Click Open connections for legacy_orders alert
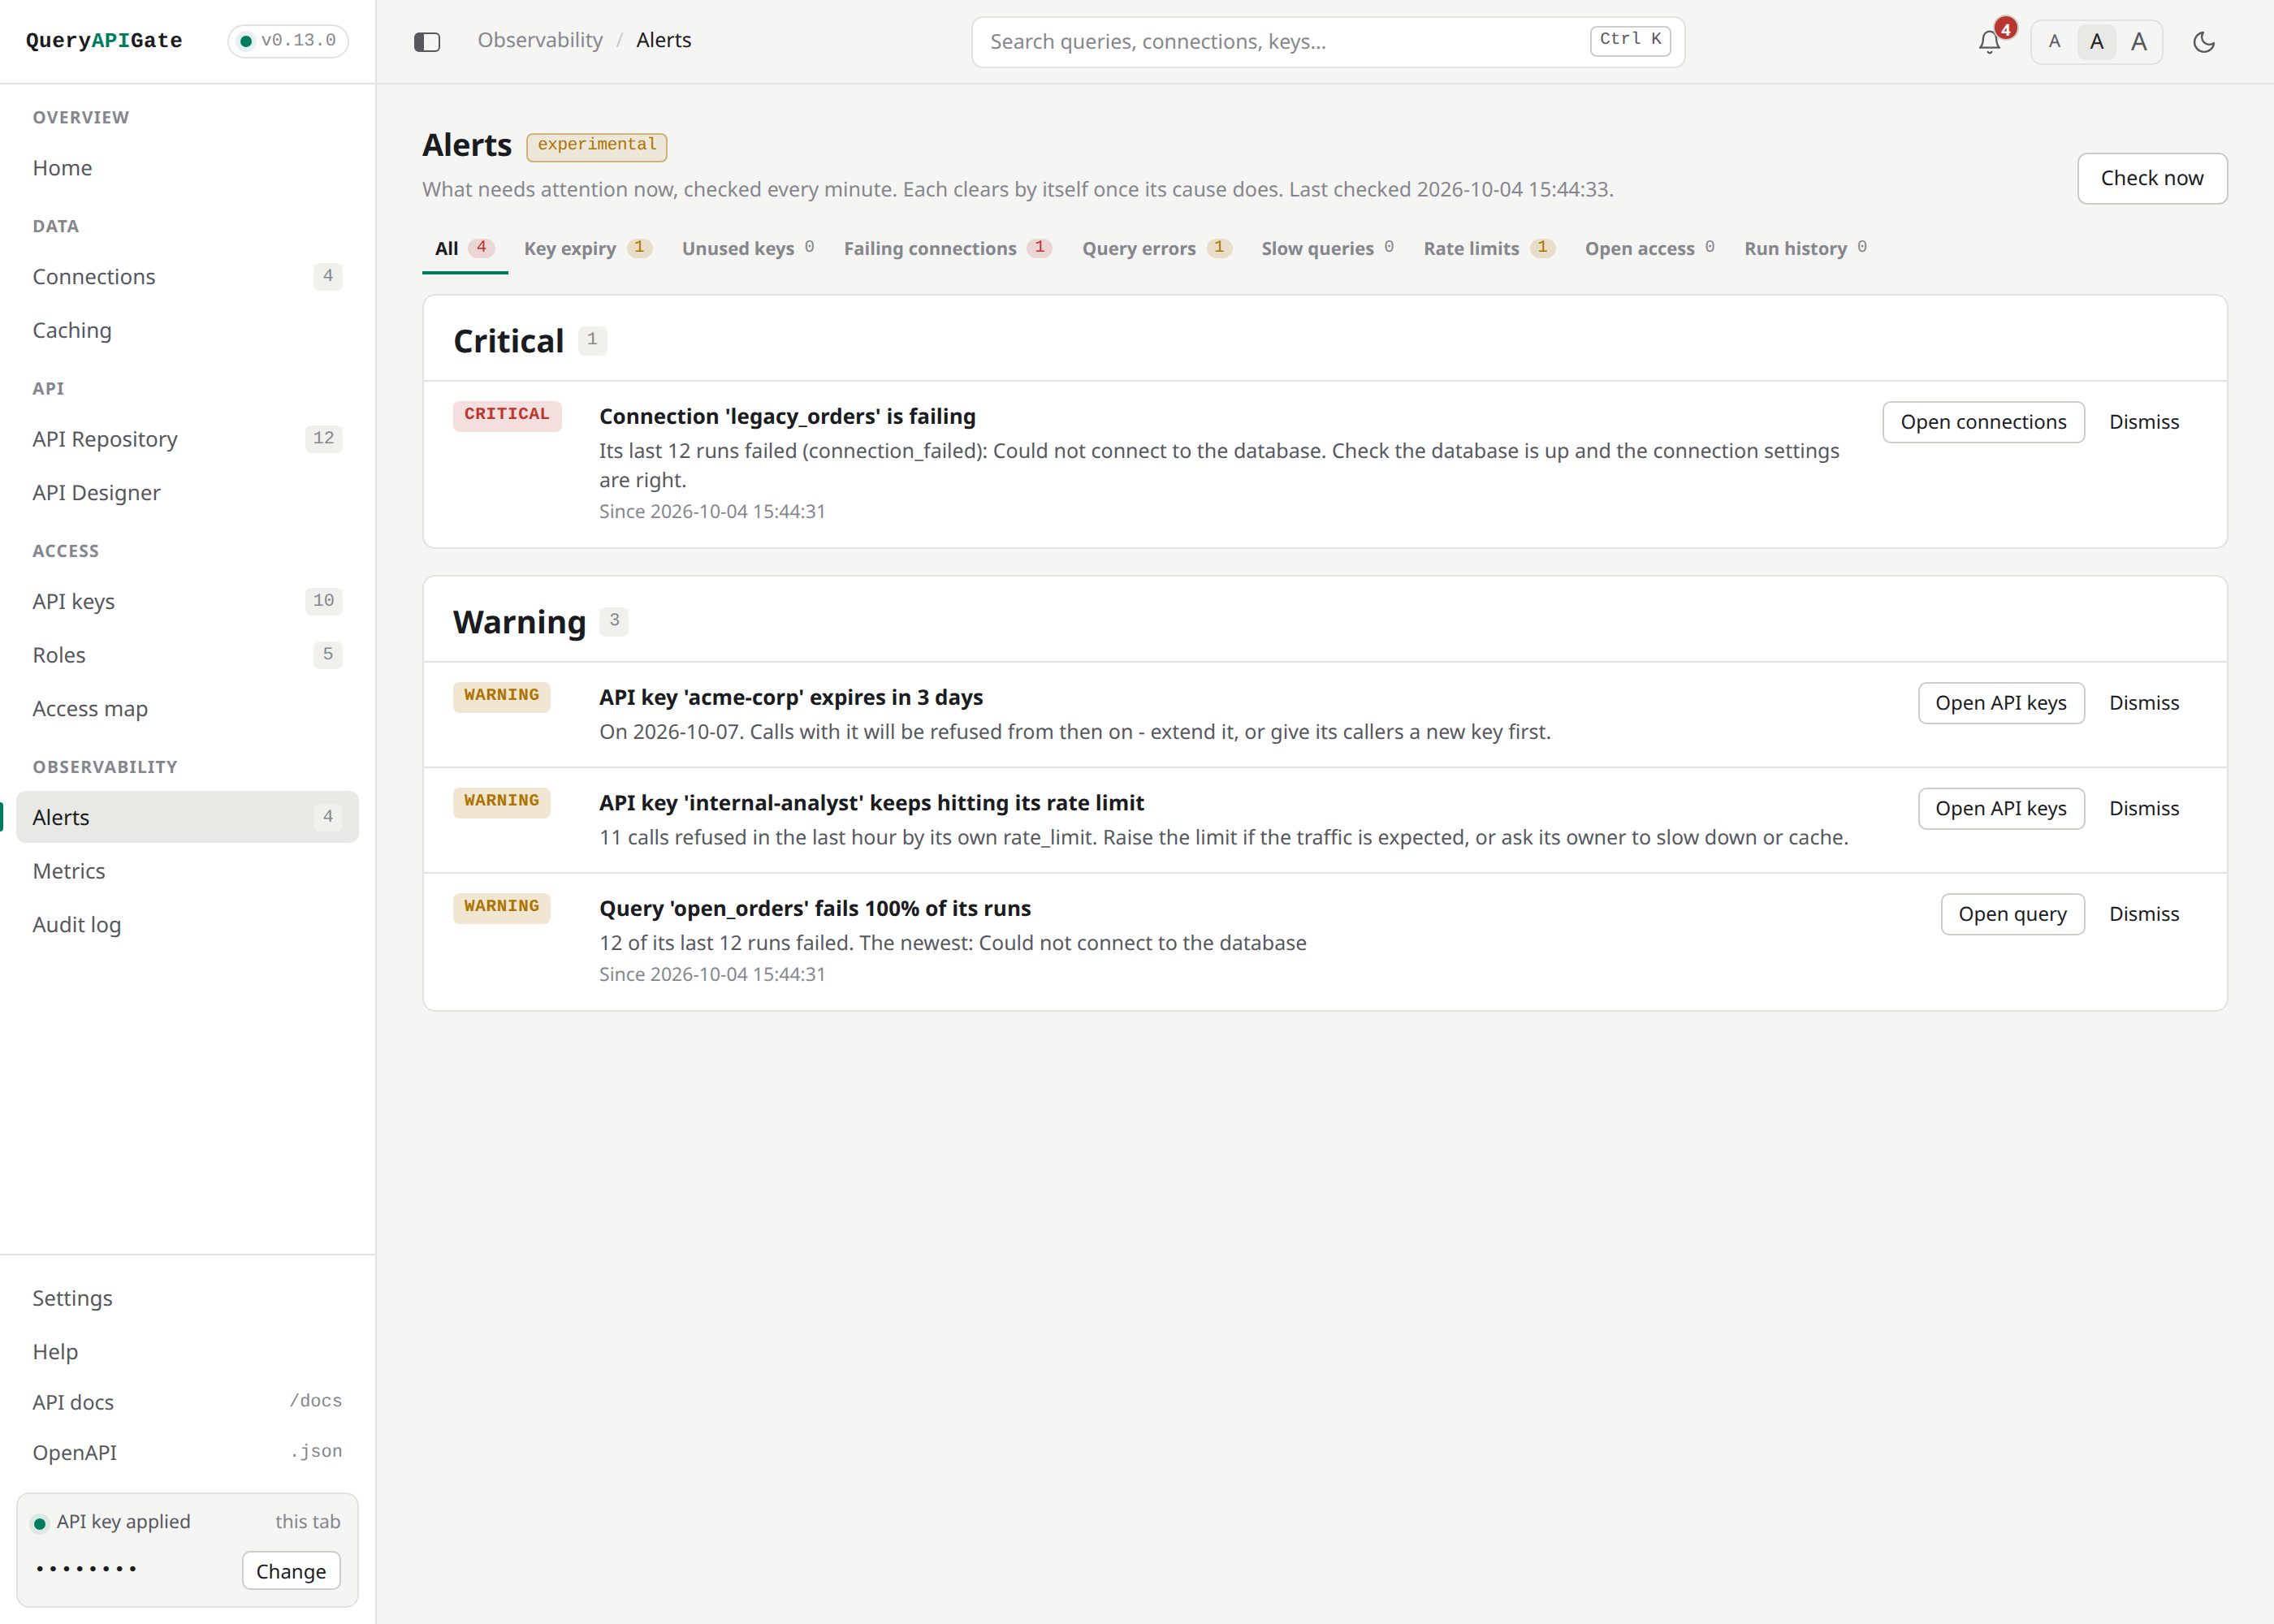The height and width of the screenshot is (1624, 2274). (x=1983, y=422)
